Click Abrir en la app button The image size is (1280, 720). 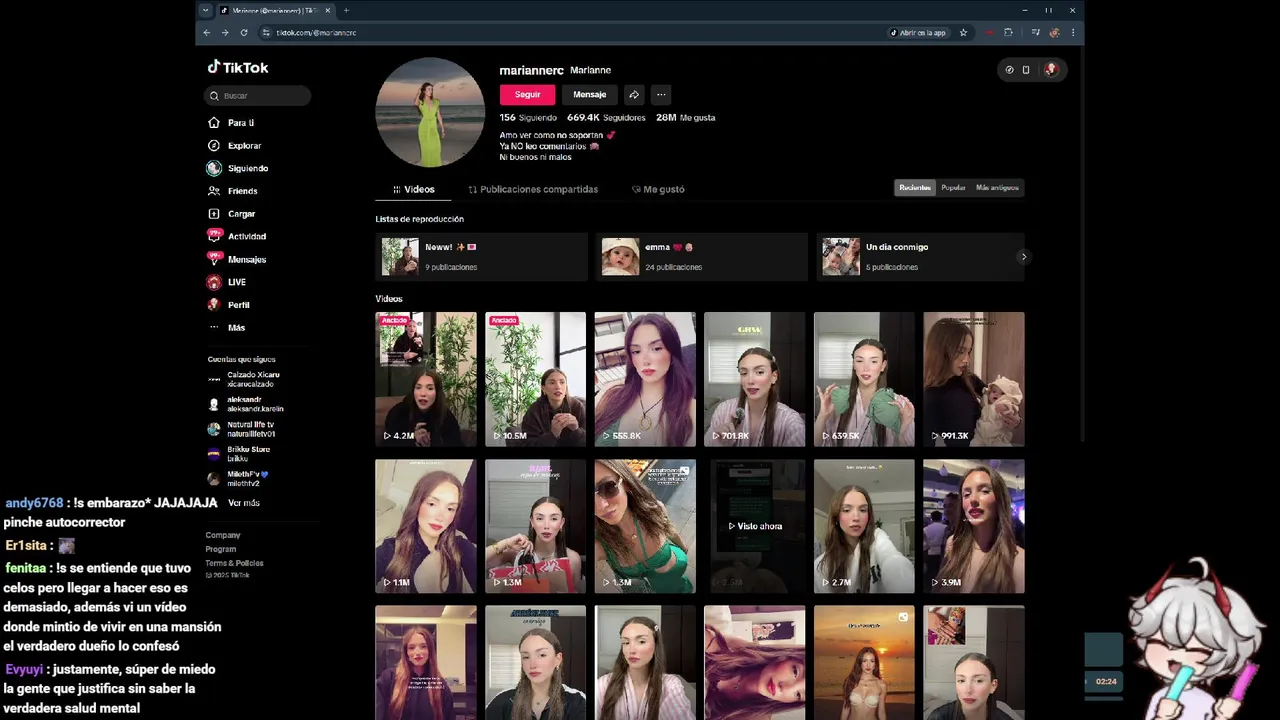[x=918, y=33]
